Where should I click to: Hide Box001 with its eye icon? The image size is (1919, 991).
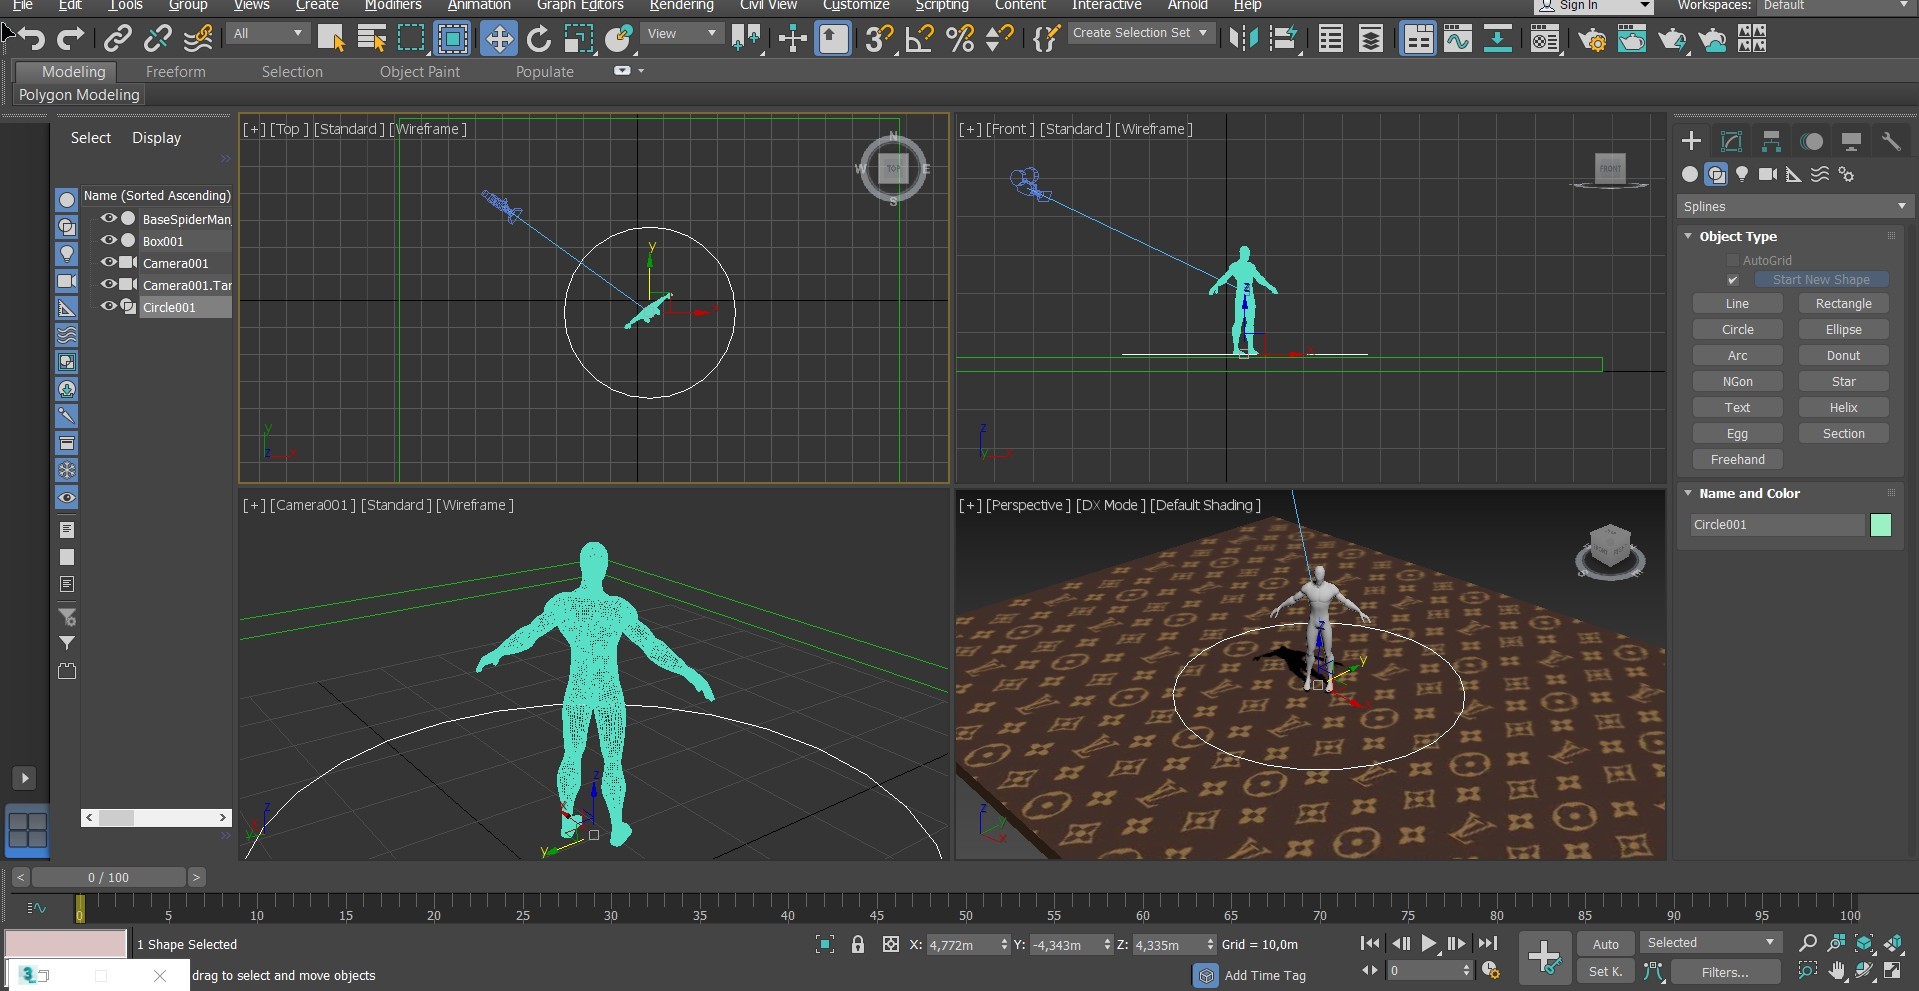click(108, 240)
